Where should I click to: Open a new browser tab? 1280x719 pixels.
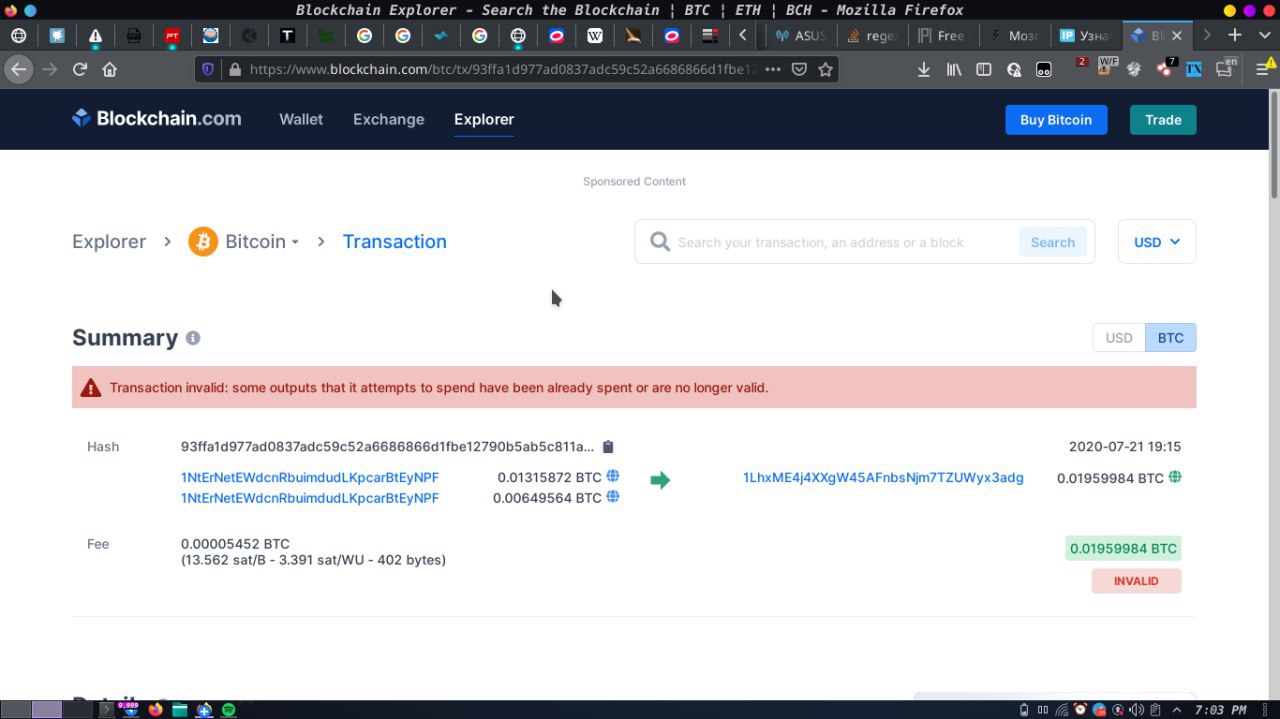pyautogui.click(x=1235, y=35)
